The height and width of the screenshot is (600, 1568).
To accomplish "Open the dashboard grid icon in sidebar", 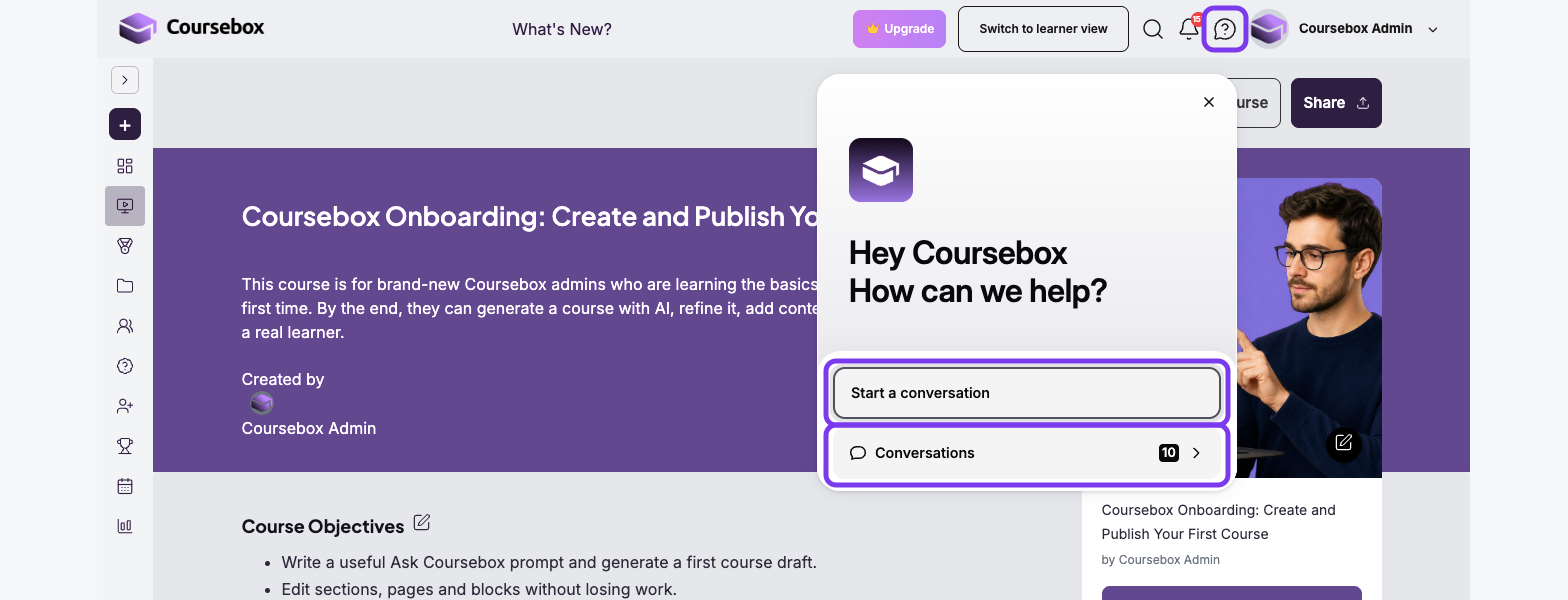I will click(125, 166).
